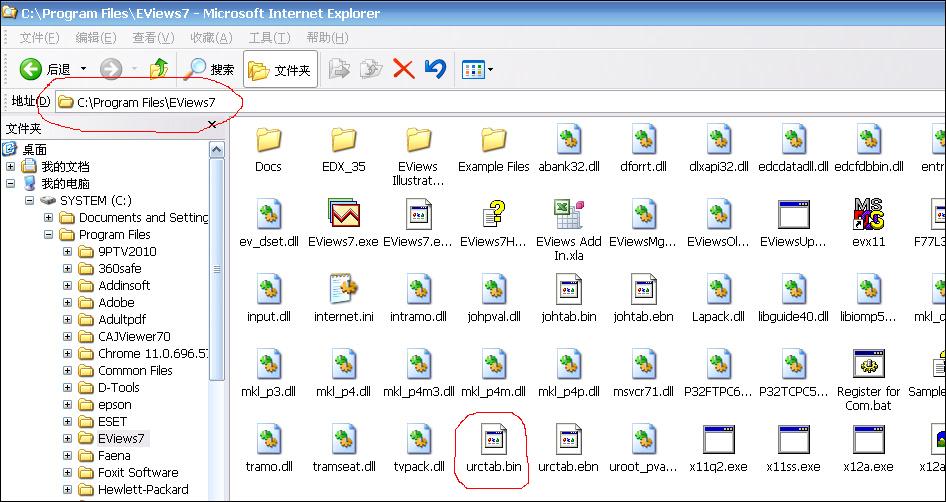Expand Documents and Settings tree node

[x=48, y=217]
